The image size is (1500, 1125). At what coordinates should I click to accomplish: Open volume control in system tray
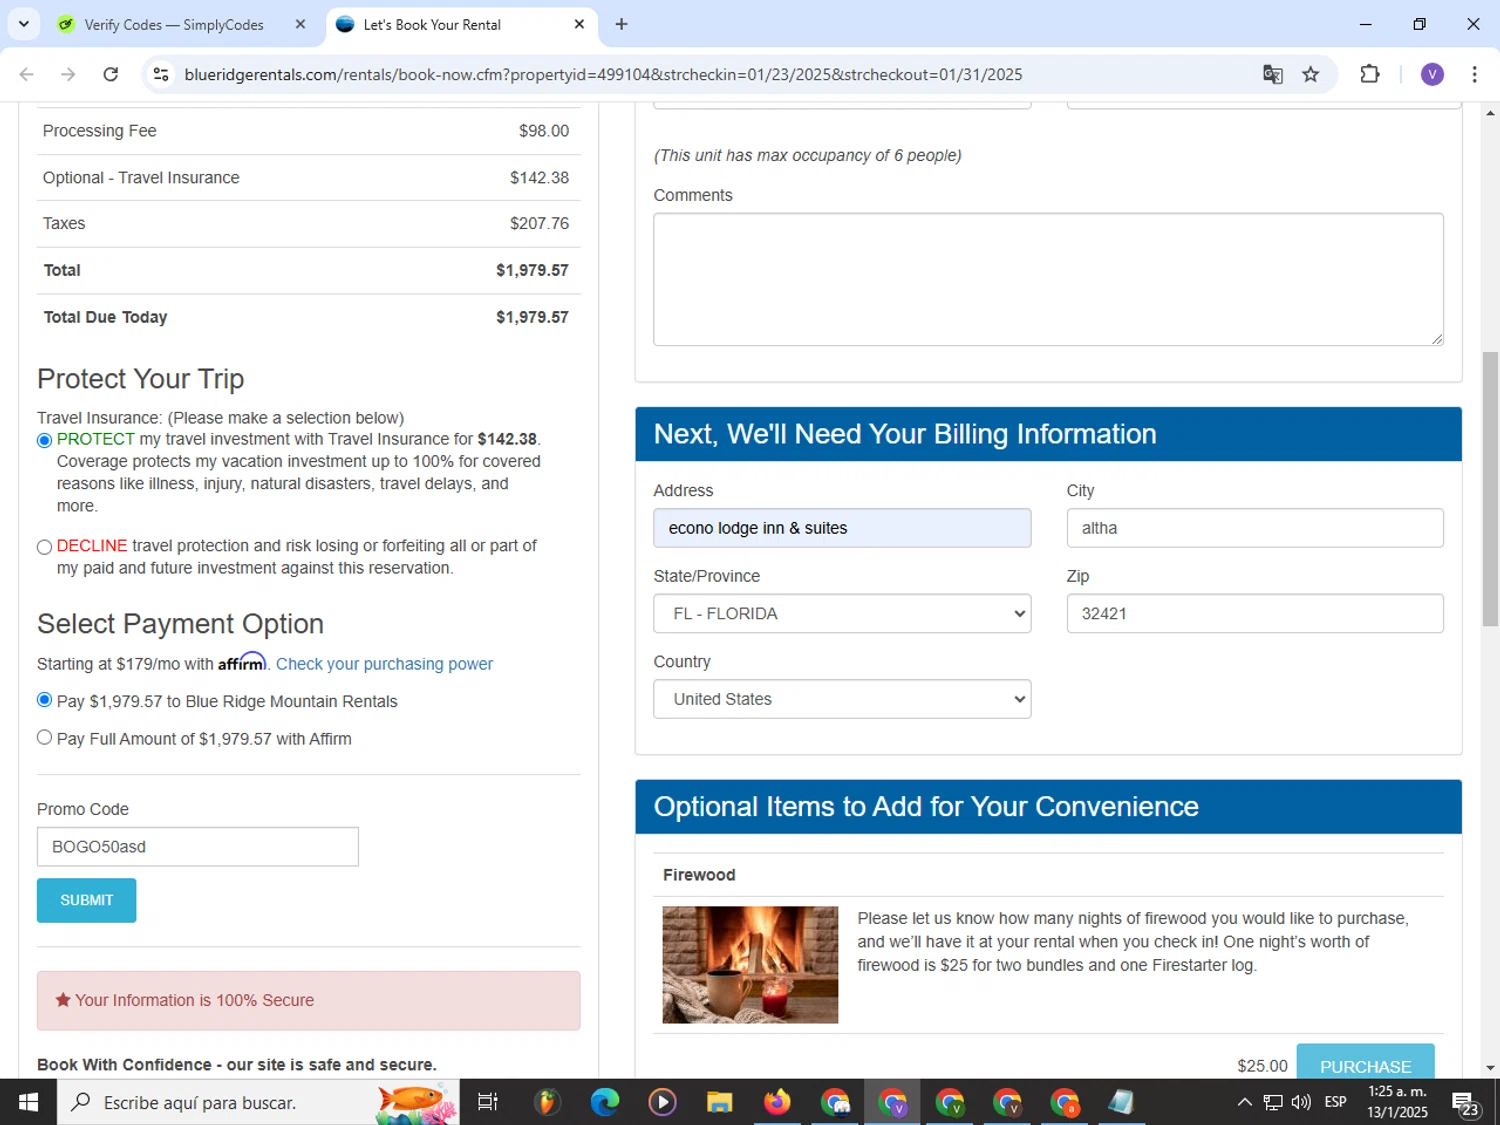[x=1301, y=1102]
